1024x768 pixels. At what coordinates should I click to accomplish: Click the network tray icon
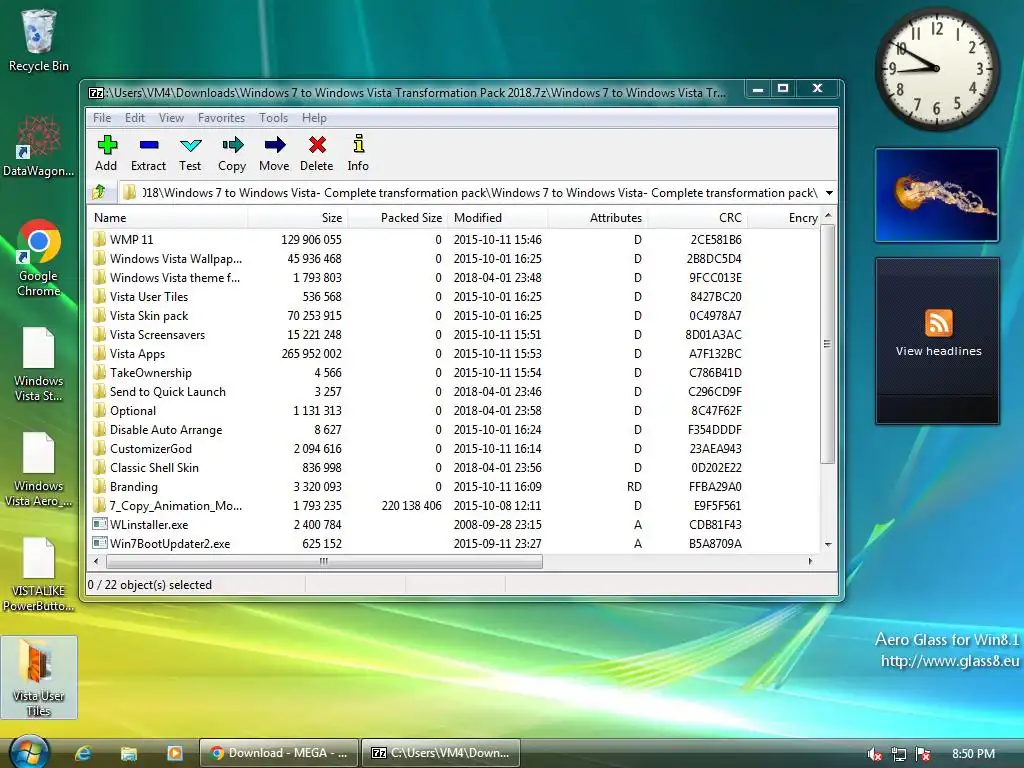(899, 754)
